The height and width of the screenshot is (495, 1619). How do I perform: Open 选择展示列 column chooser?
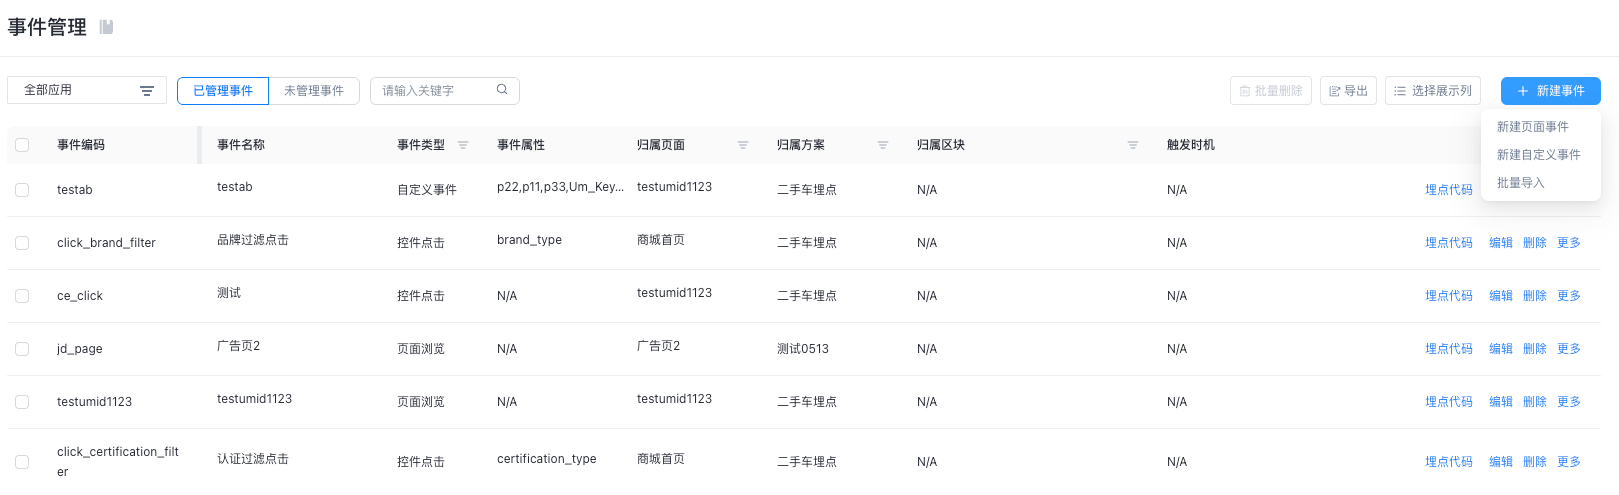click(1433, 91)
